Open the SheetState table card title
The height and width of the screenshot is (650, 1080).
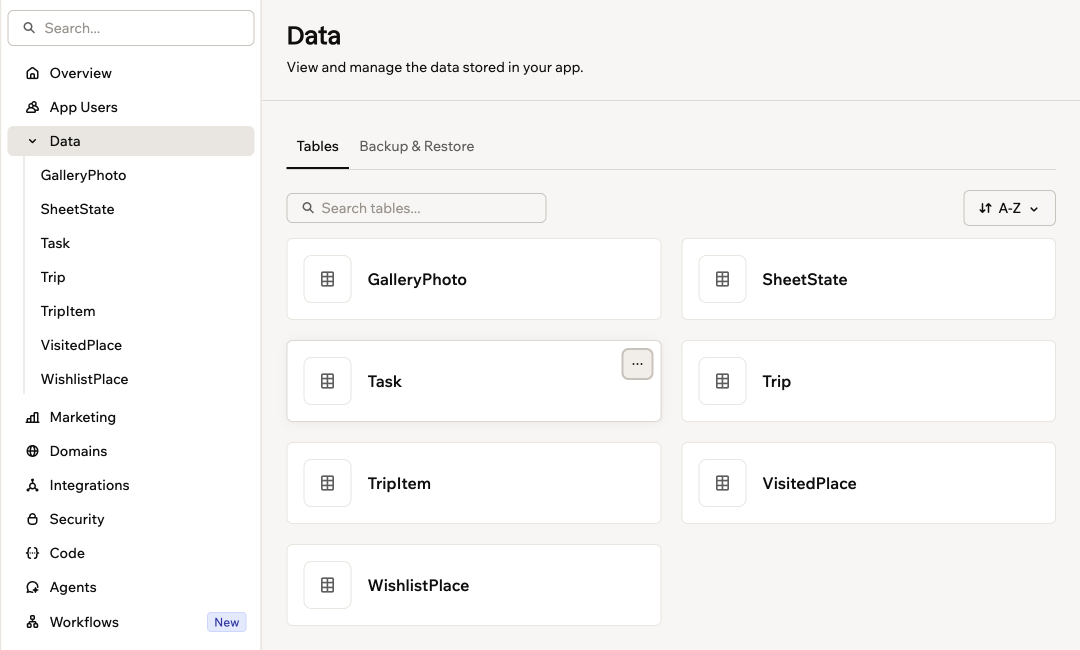click(804, 280)
